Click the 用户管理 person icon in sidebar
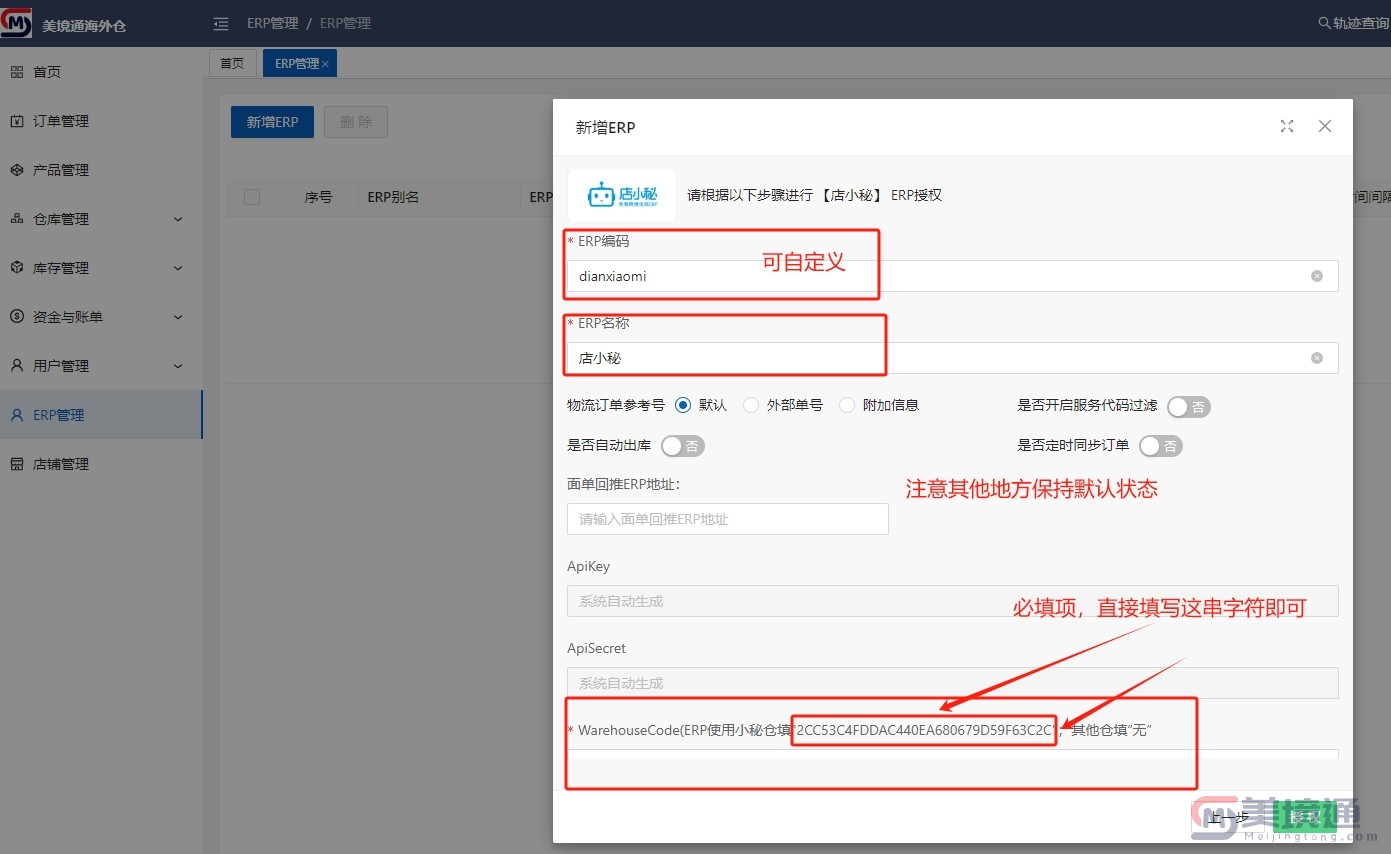 coord(16,366)
